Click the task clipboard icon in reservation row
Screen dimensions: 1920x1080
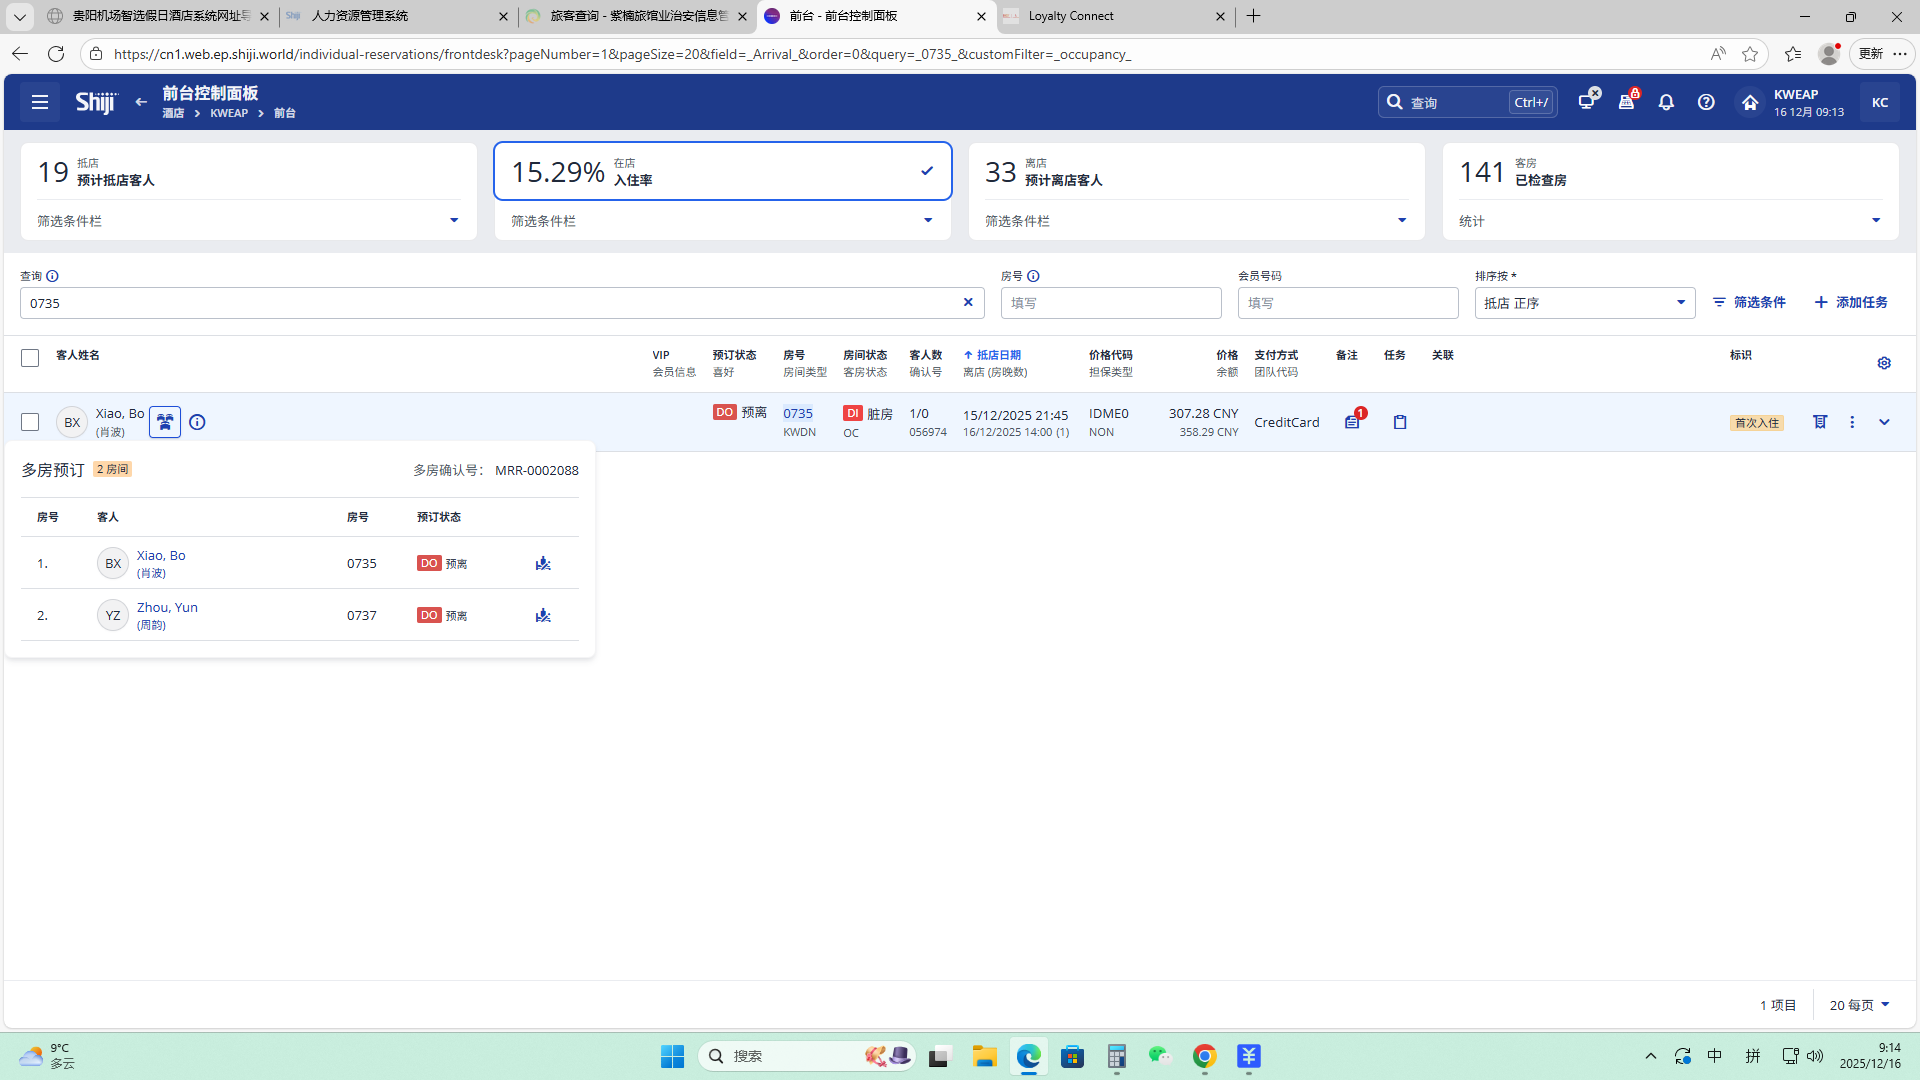(x=1400, y=422)
